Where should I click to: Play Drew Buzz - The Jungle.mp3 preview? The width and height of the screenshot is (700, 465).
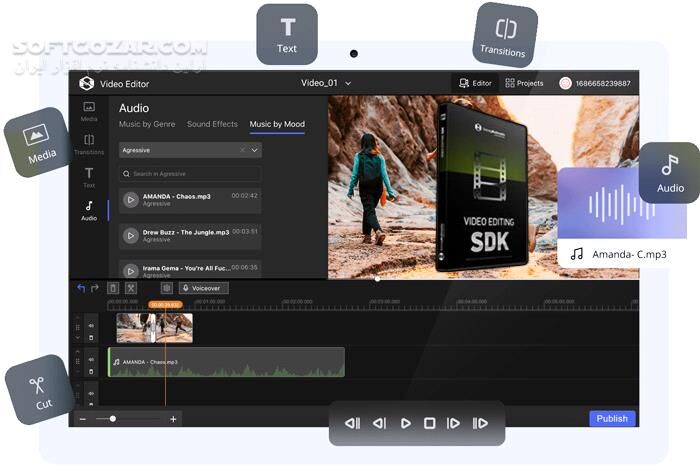(x=130, y=235)
